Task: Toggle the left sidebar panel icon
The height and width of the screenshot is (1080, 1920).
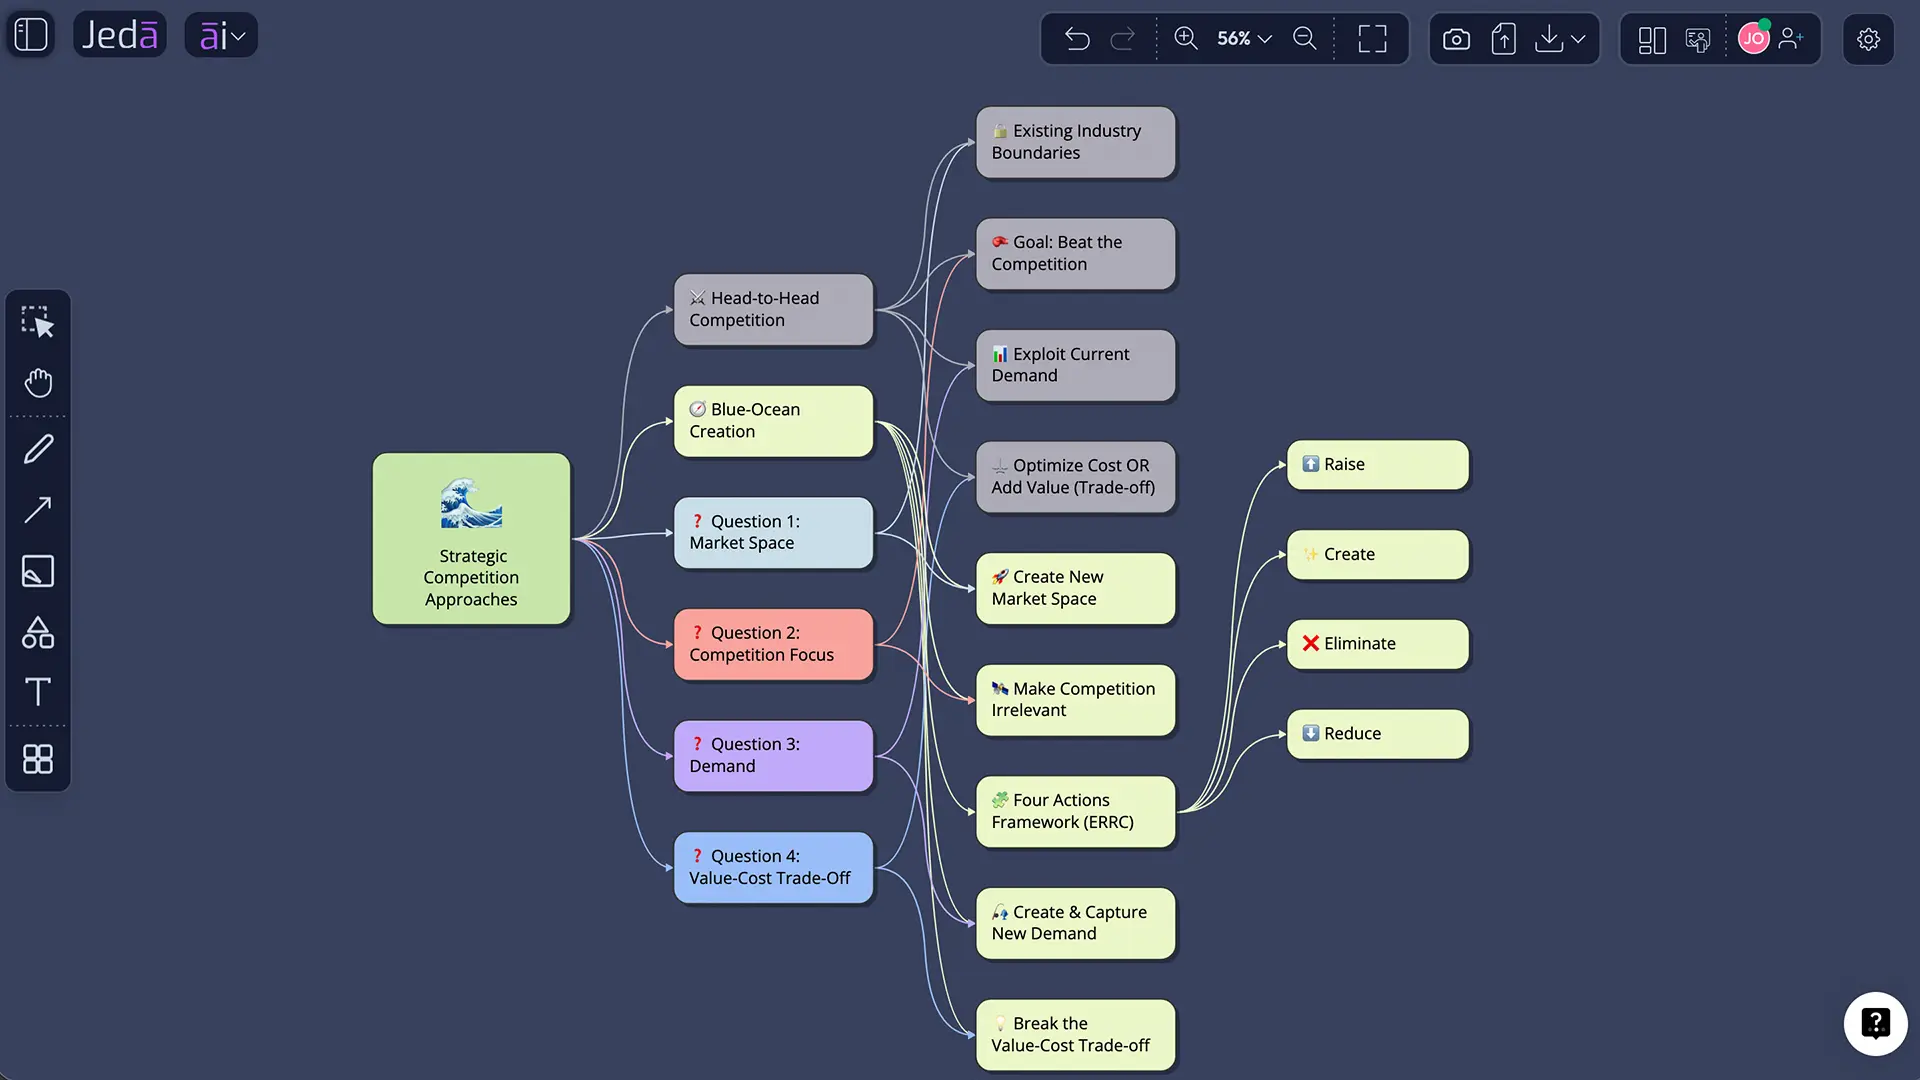Action: tap(31, 35)
